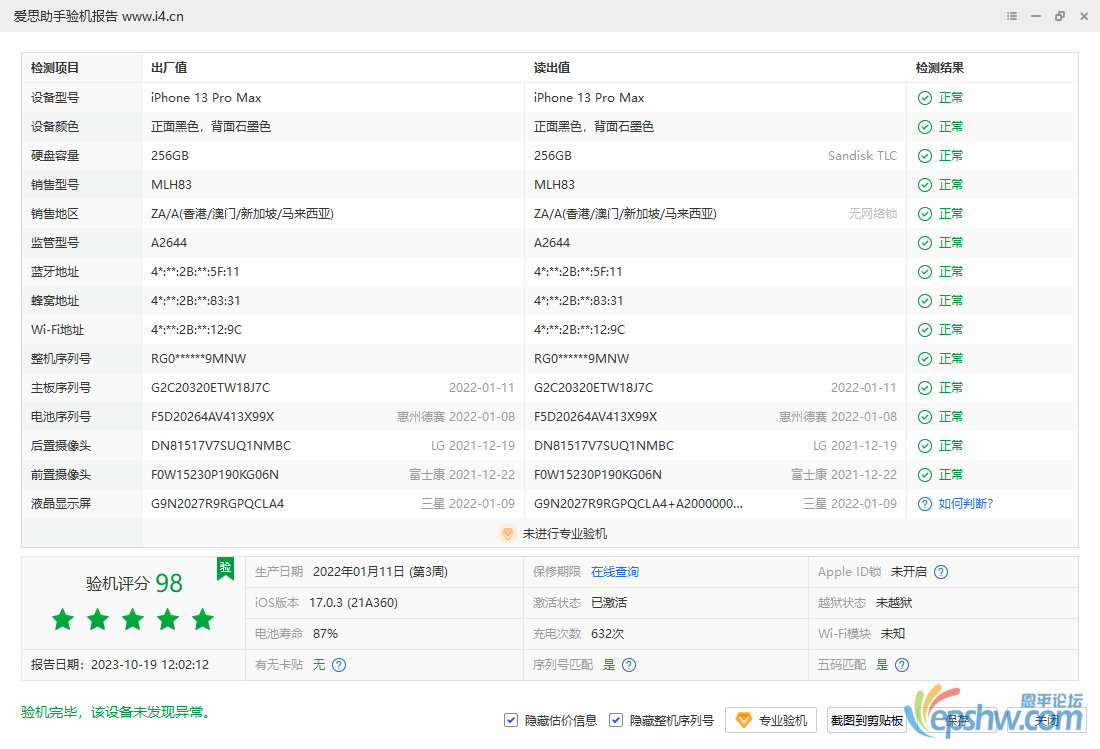Click the green 验 ribbon badge
This screenshot has width=1100, height=749.
(225, 569)
